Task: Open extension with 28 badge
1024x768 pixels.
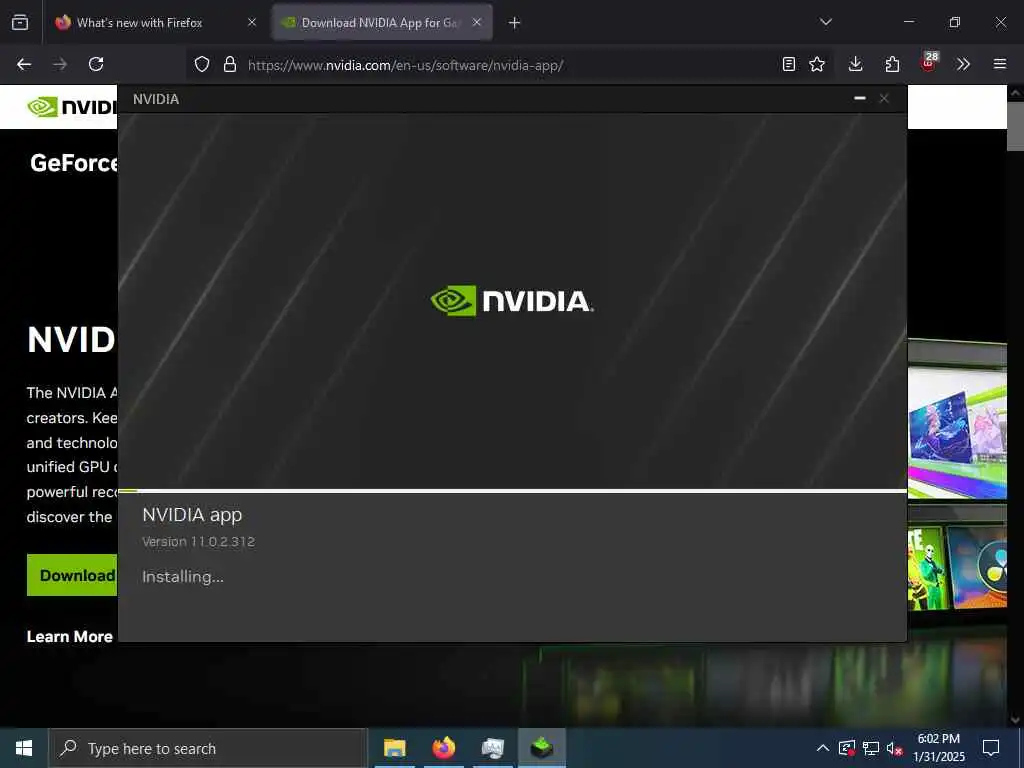Action: 929,63
